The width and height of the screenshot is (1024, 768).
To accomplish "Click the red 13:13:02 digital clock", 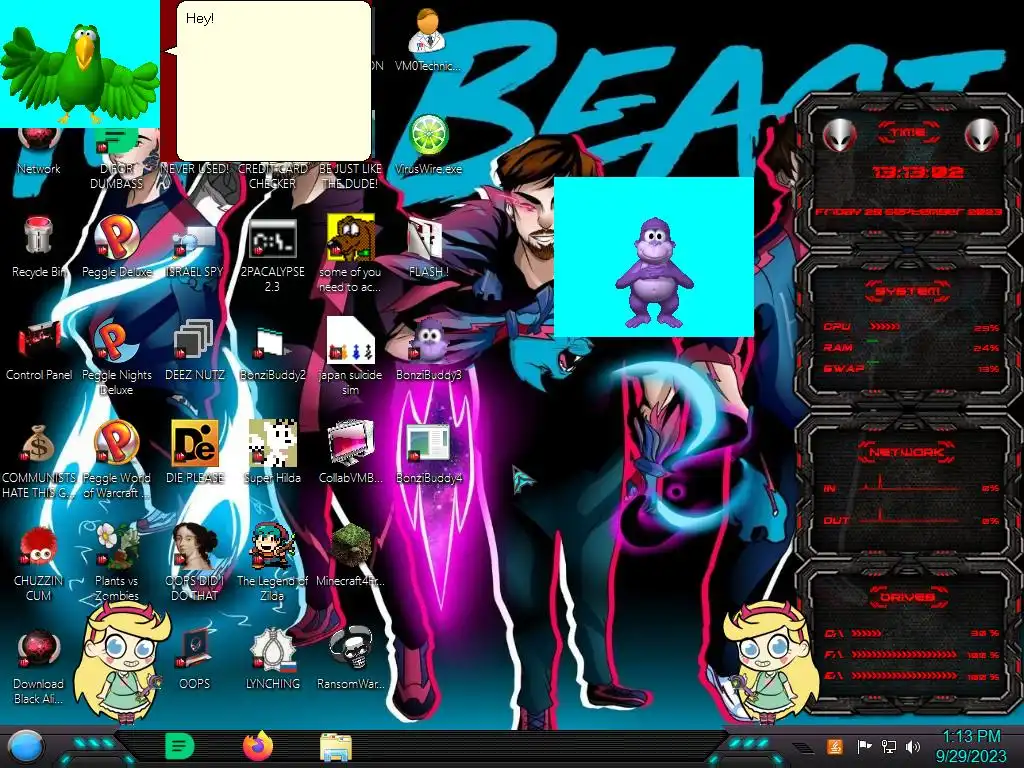I will pos(918,172).
